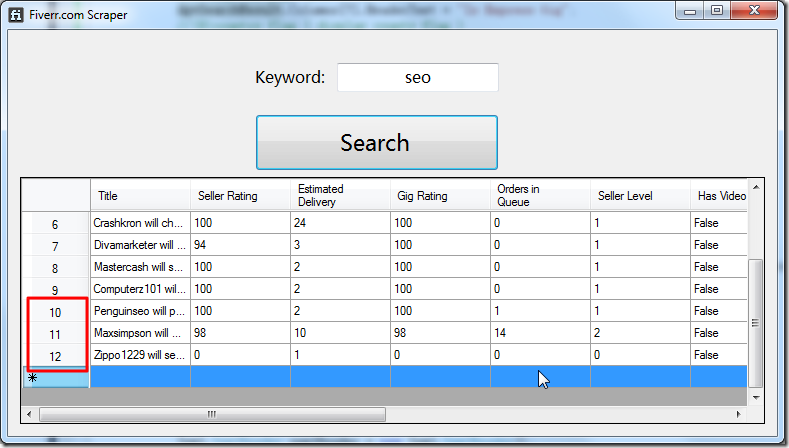Select Estimated Delivery 10 for Maxsimpson
Screen dimensions: 789x448
pos(340,333)
